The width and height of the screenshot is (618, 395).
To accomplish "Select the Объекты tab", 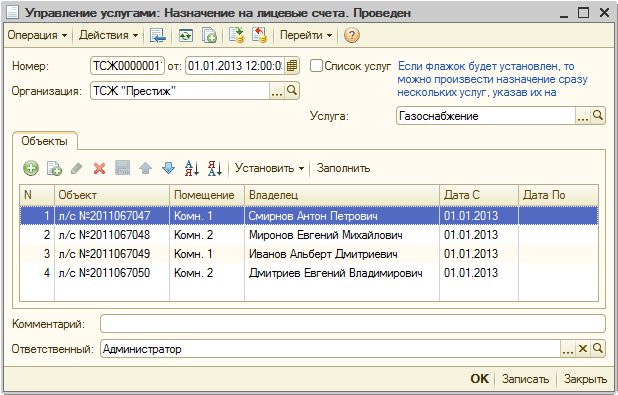I will pyautogui.click(x=45, y=141).
